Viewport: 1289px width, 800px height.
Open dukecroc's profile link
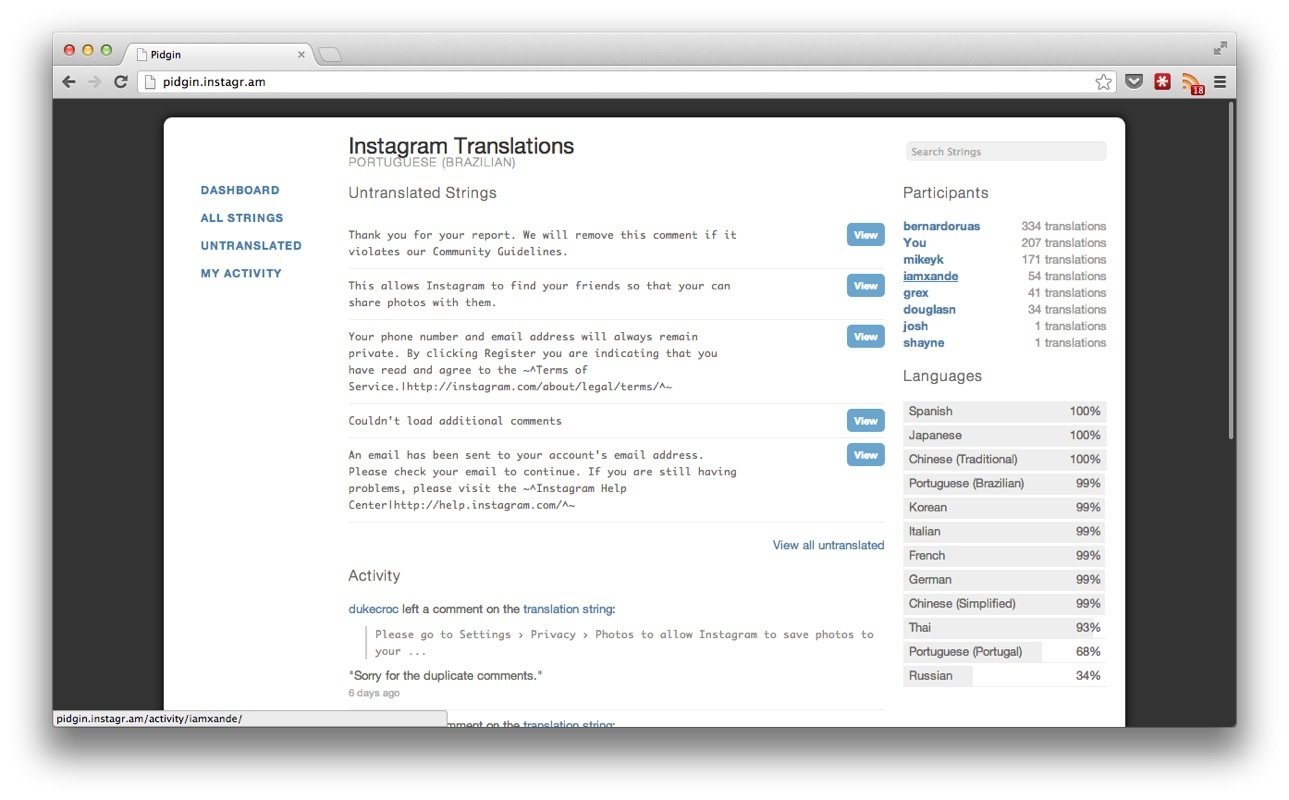pyautogui.click(x=374, y=609)
